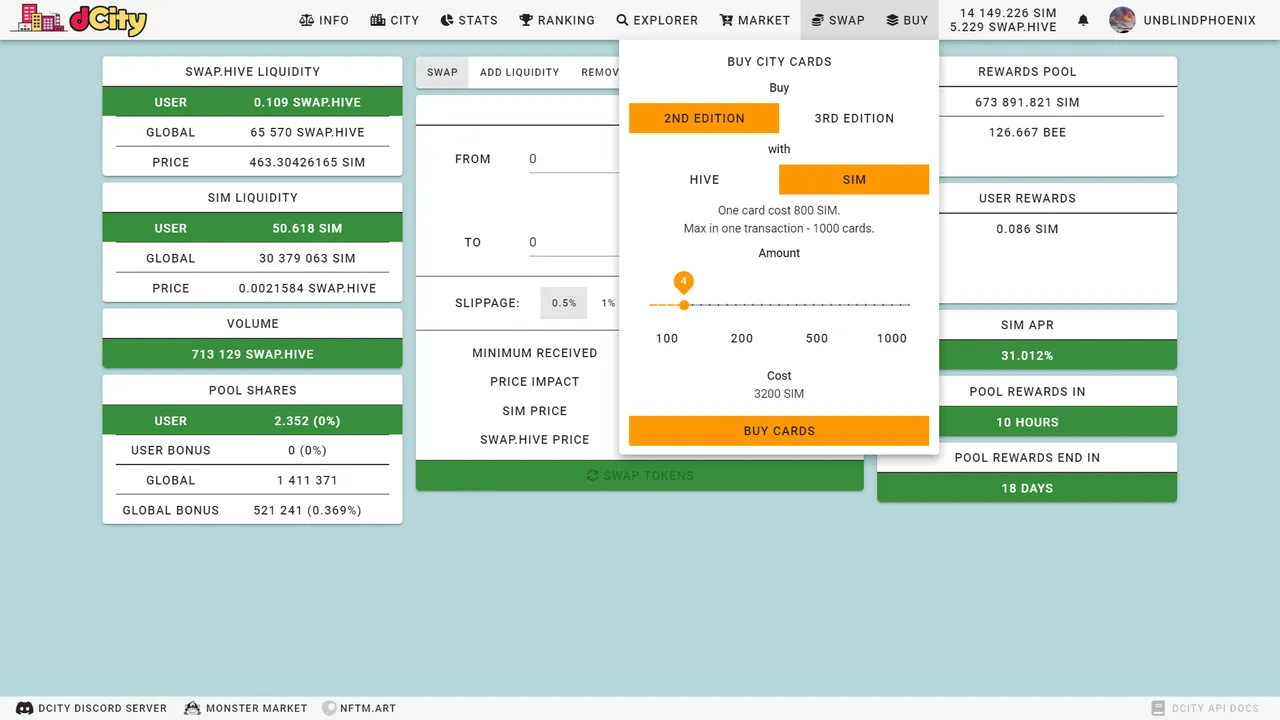The height and width of the screenshot is (720, 1280).
Task: Click the 18 DAYS rewards end
Action: pos(1027,488)
